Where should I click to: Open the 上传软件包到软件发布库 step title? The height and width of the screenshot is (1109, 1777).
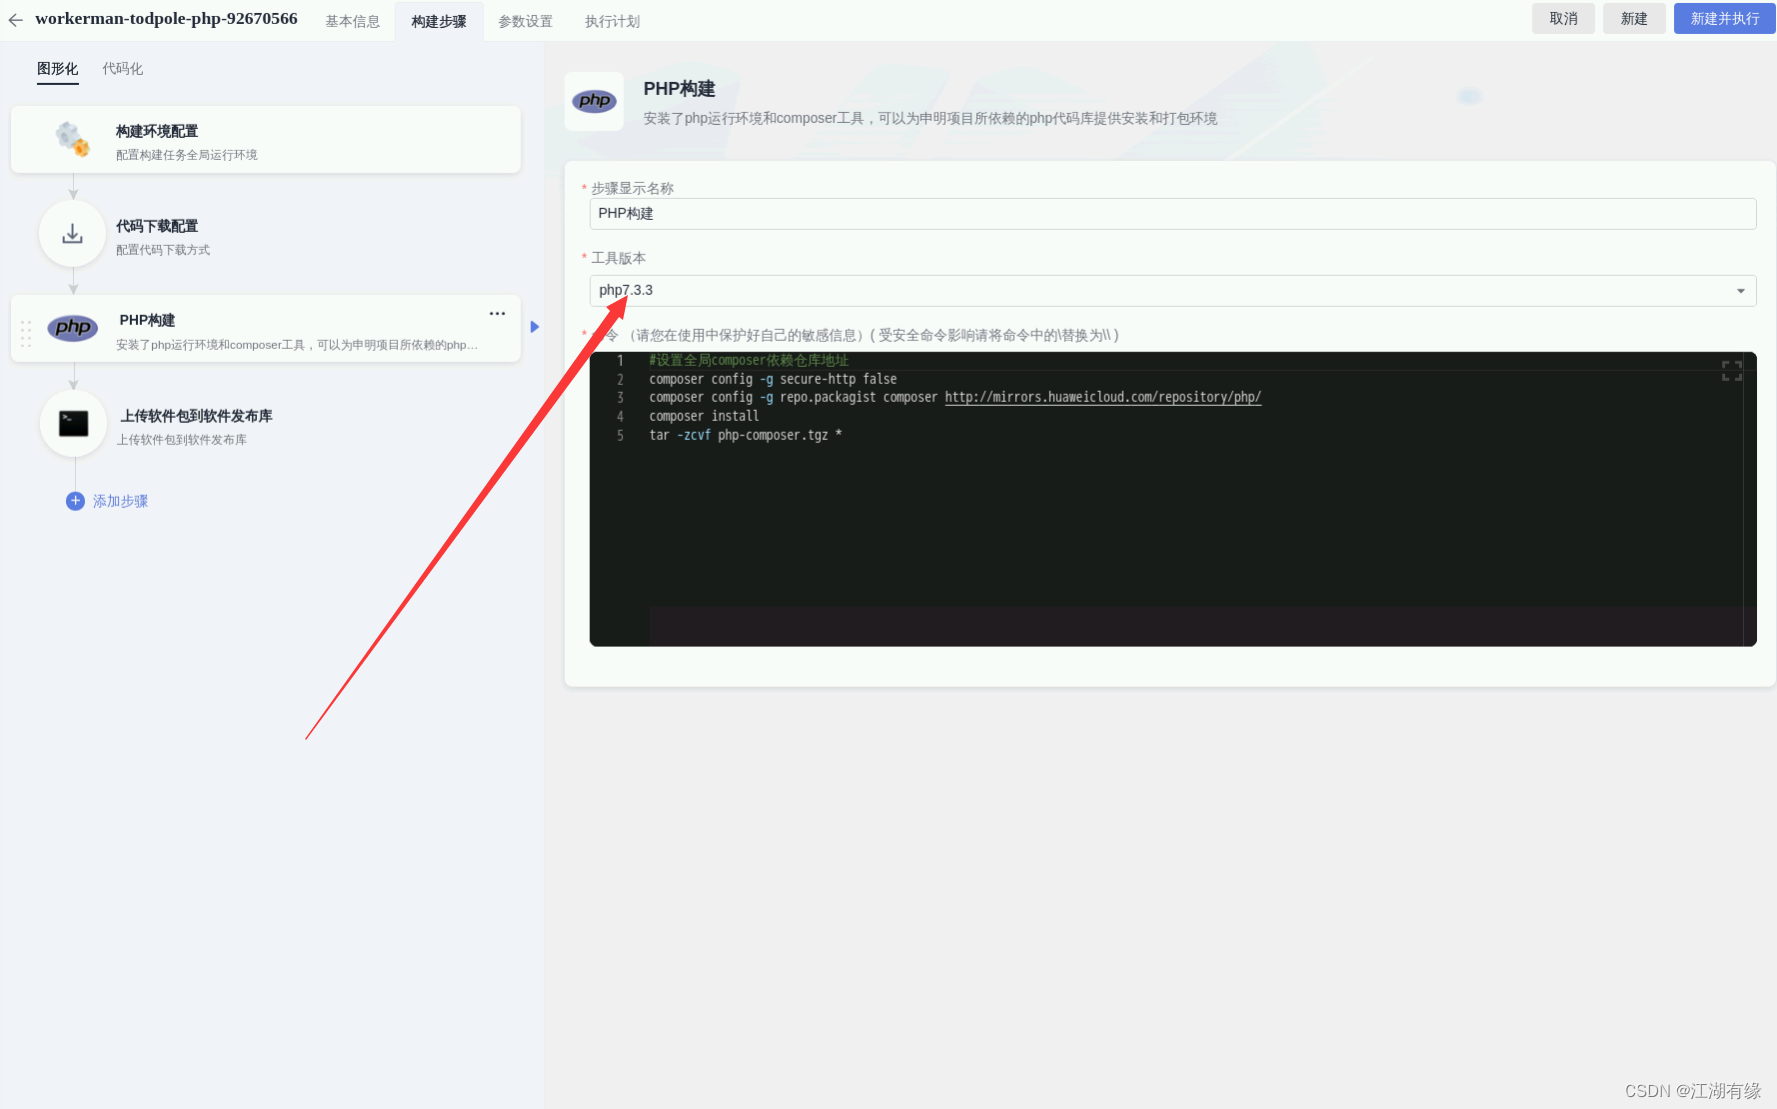point(196,416)
